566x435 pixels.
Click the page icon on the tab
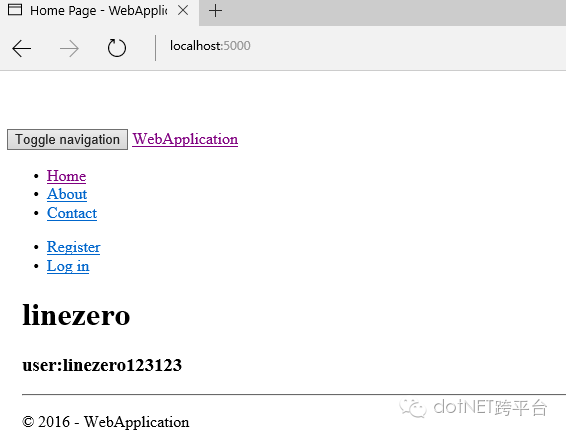tap(15, 10)
